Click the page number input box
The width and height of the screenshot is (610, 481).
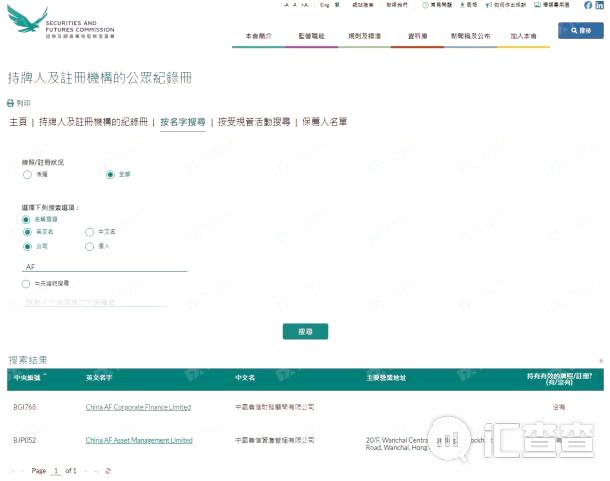click(x=56, y=471)
